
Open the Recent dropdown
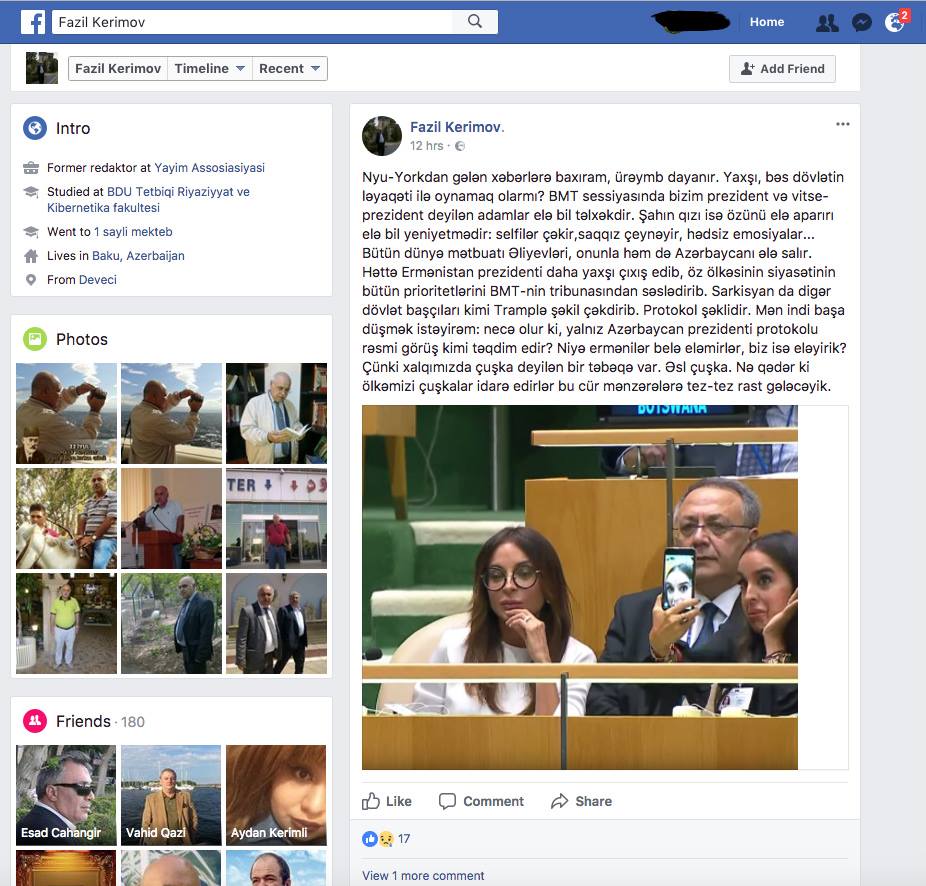click(x=289, y=69)
